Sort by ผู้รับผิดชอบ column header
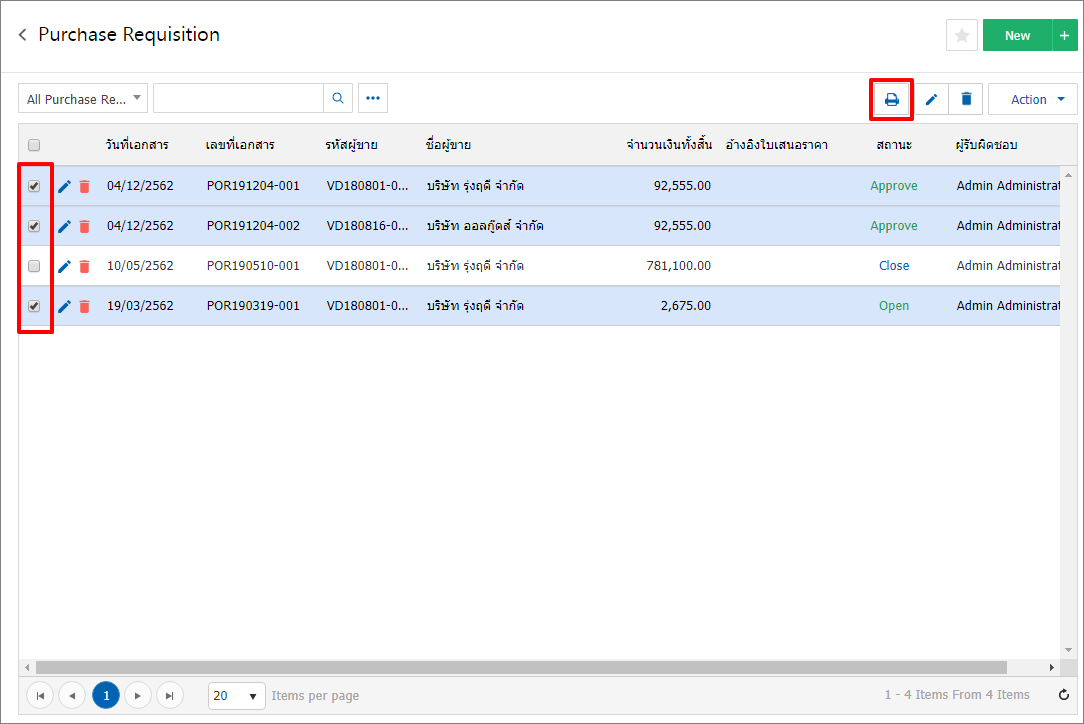Screen dimensions: 1084x724 point(987,145)
